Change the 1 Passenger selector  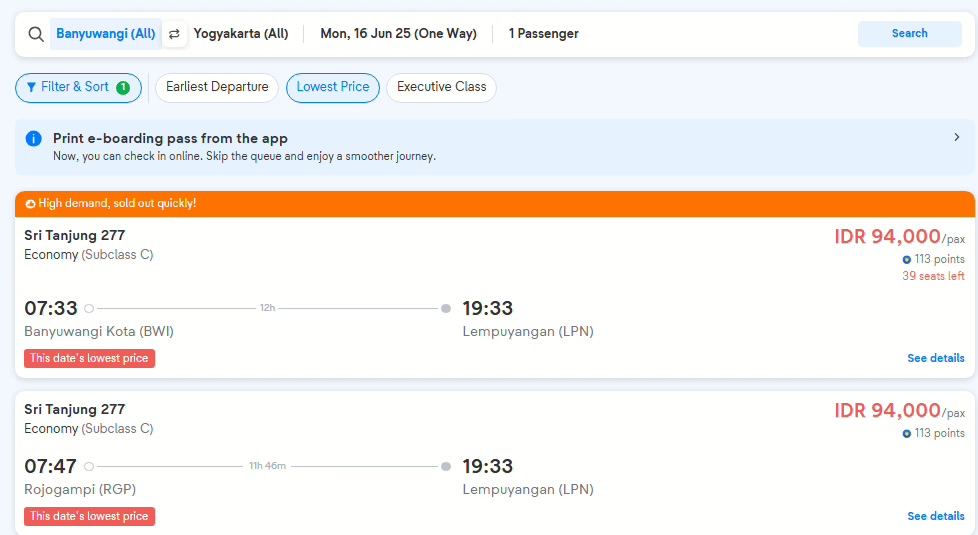pyautogui.click(x=543, y=34)
